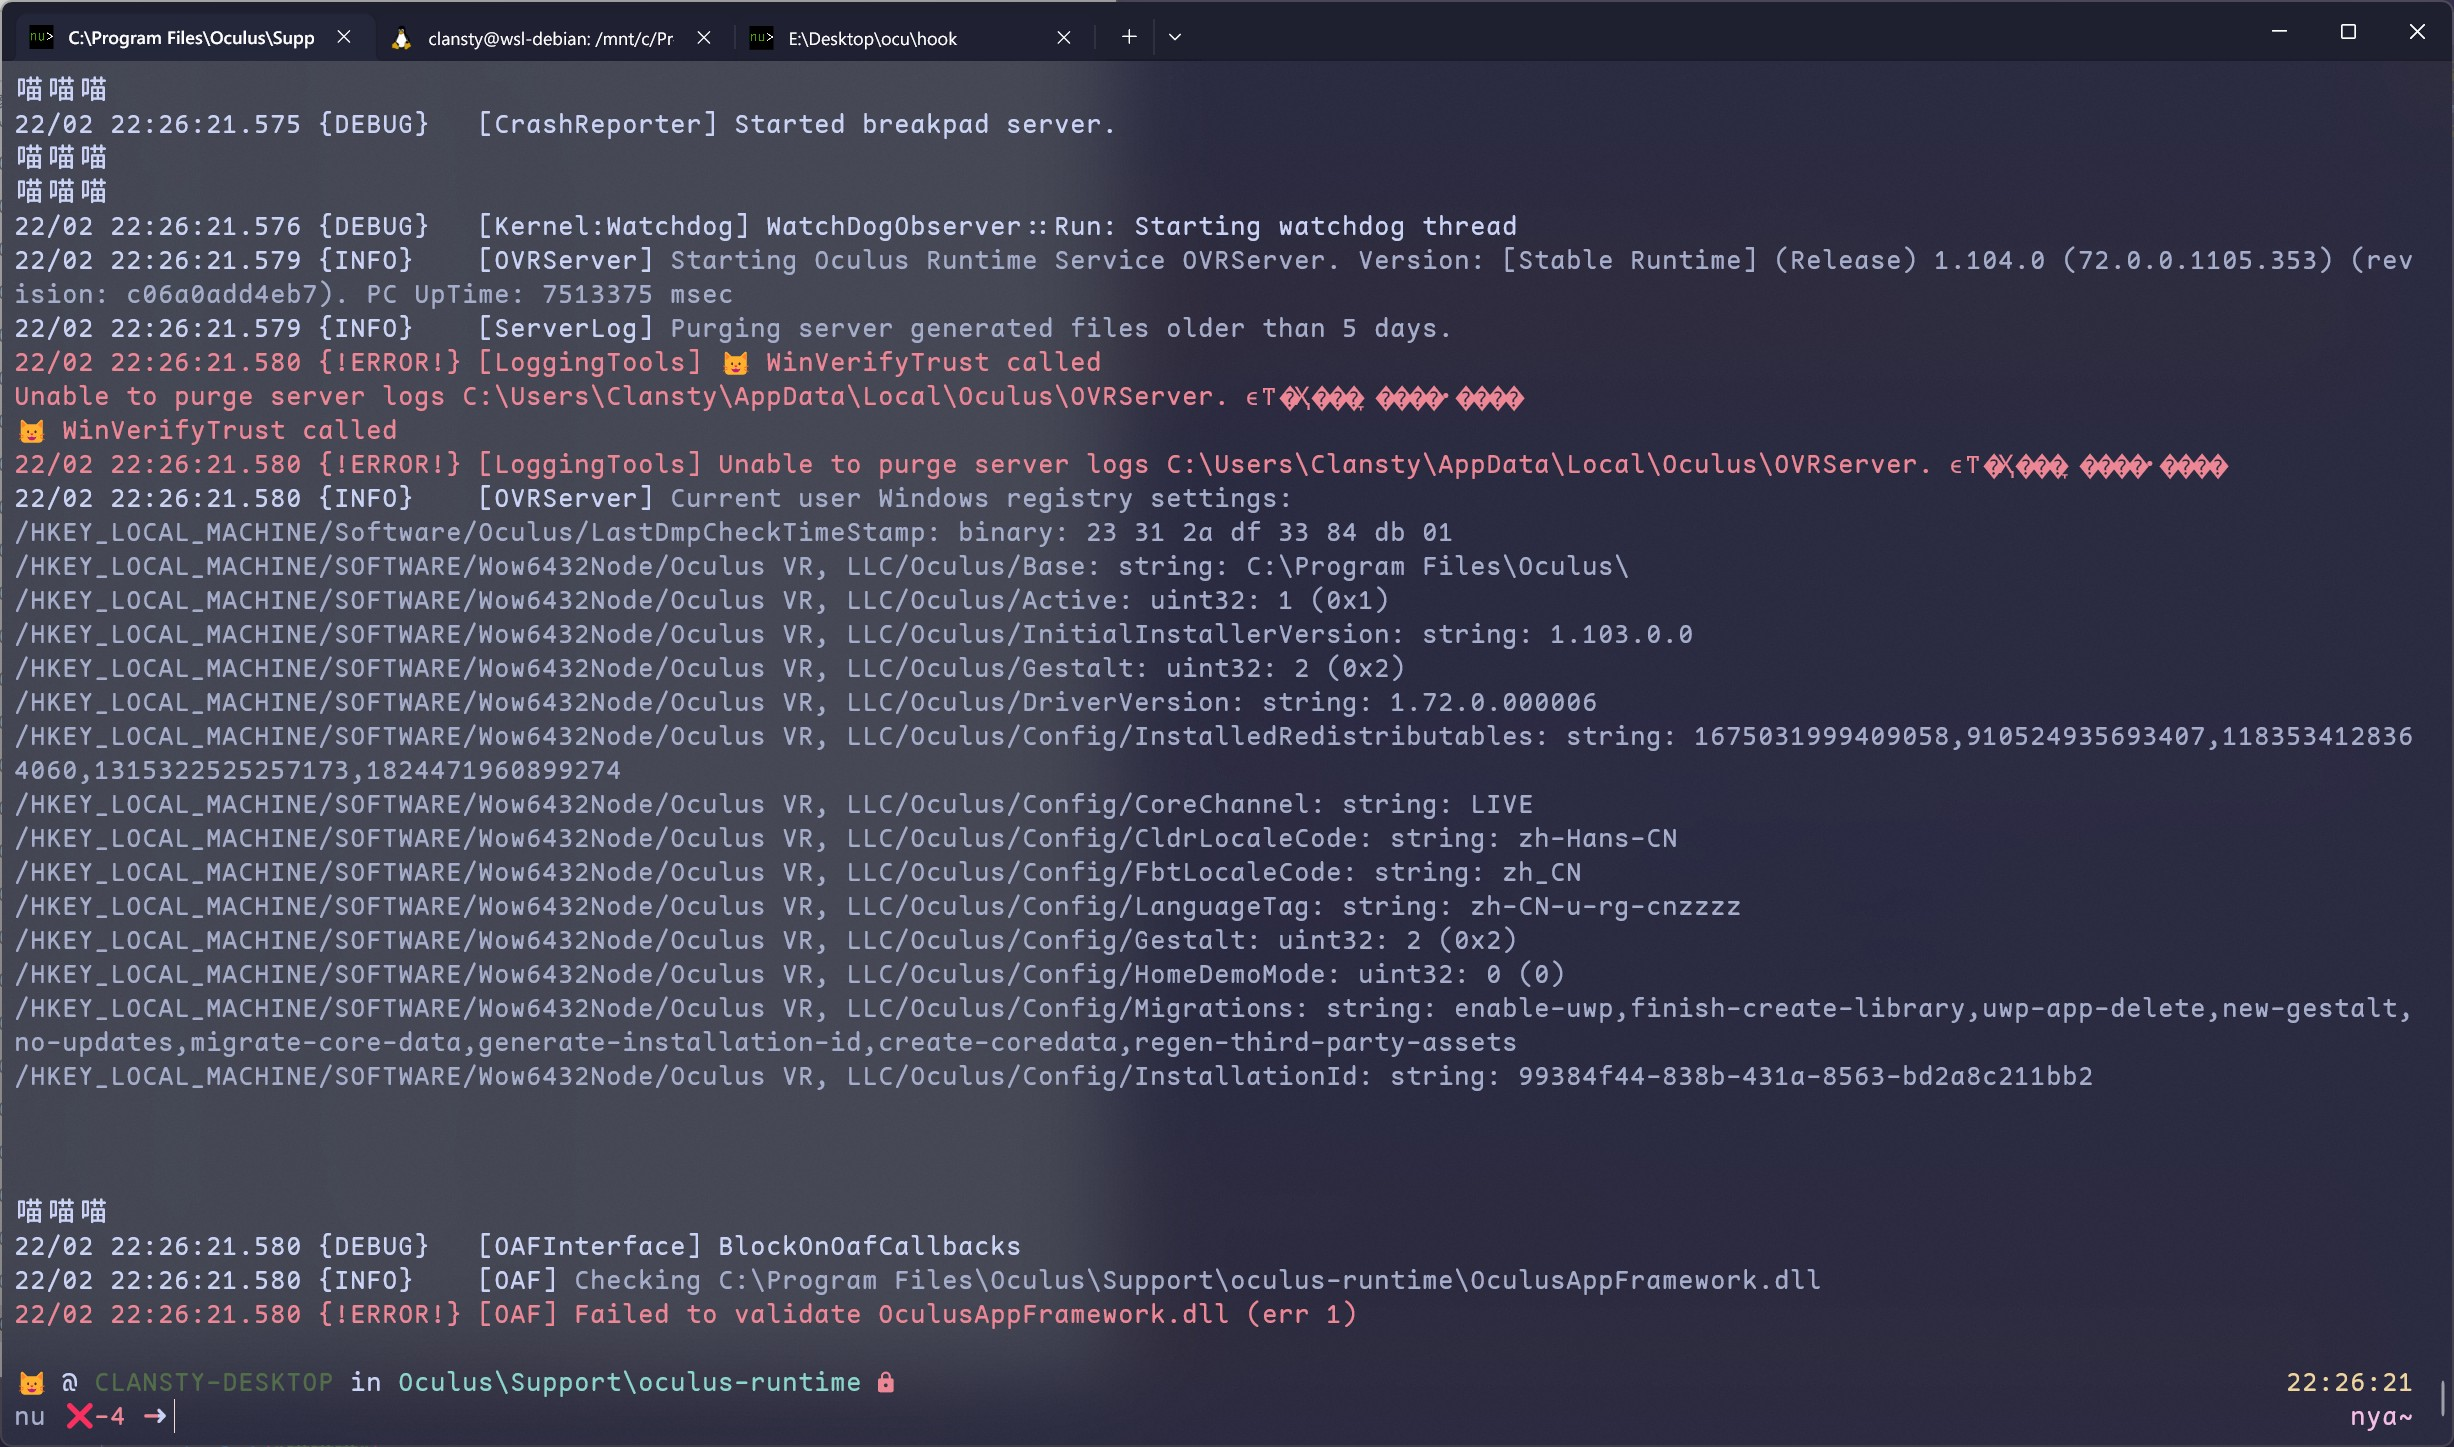Click the prompt arrow input area

point(156,1416)
